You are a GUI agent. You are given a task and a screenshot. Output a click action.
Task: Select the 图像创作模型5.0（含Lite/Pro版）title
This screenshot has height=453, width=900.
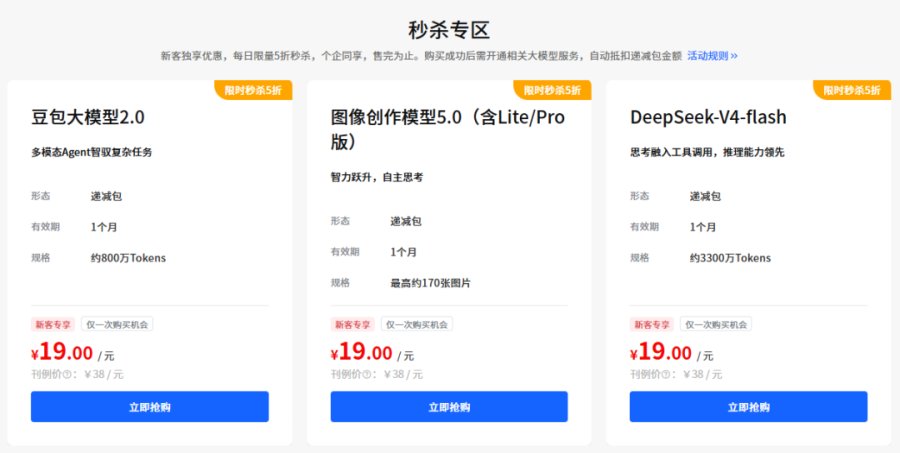coord(448,129)
